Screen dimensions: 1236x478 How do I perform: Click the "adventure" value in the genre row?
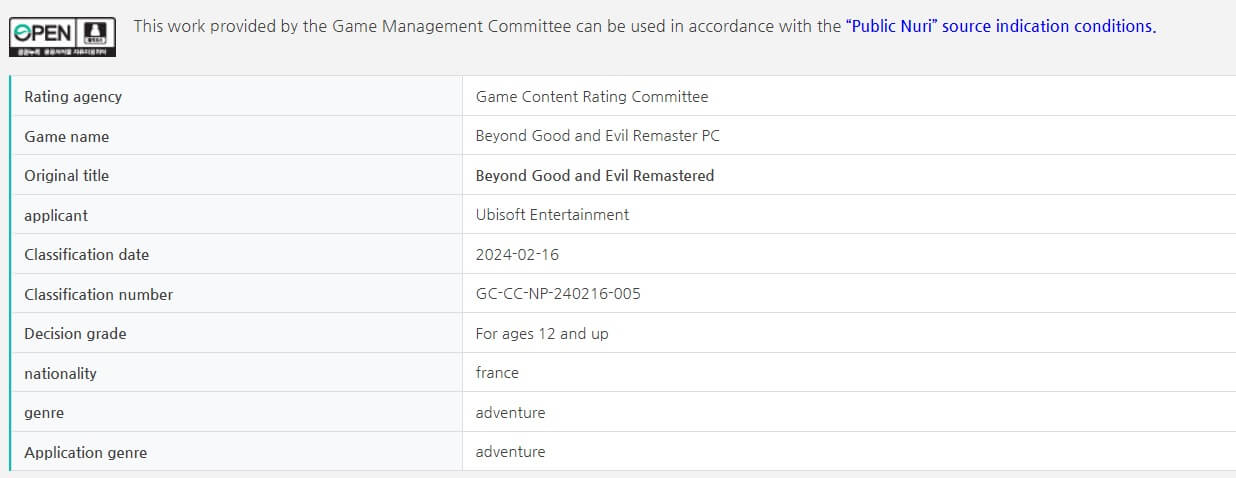point(510,413)
